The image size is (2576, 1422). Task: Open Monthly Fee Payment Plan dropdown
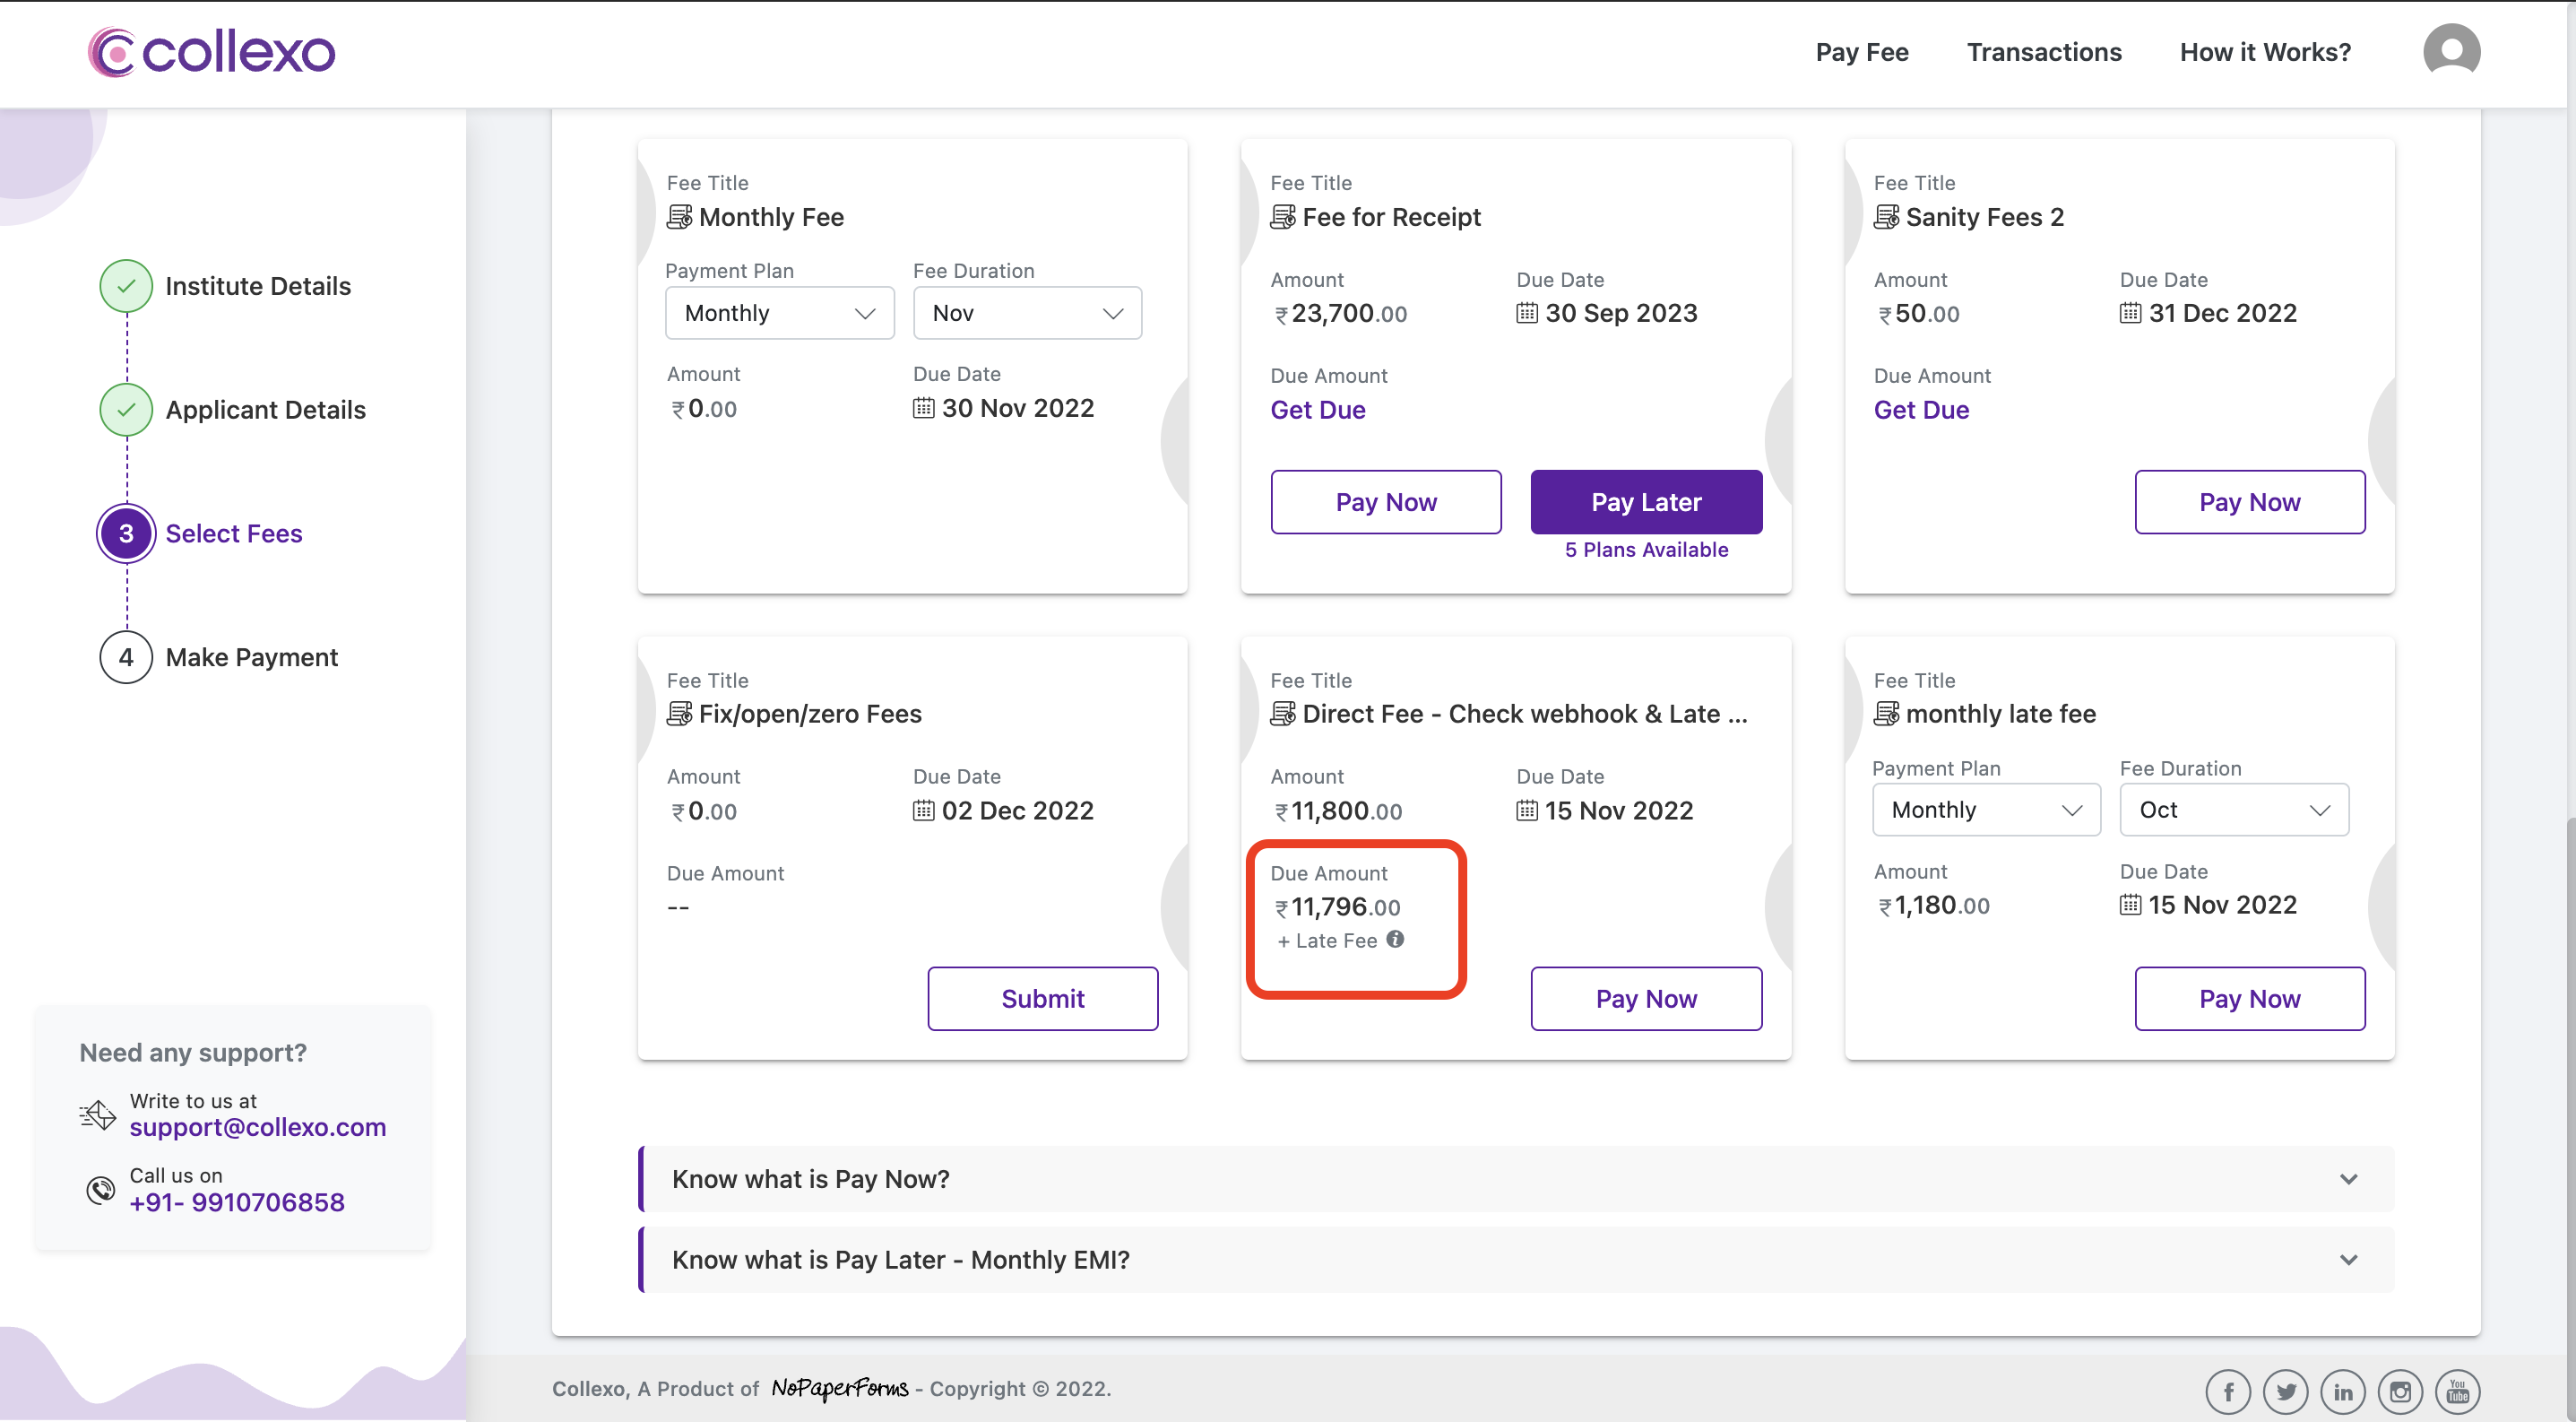click(780, 313)
